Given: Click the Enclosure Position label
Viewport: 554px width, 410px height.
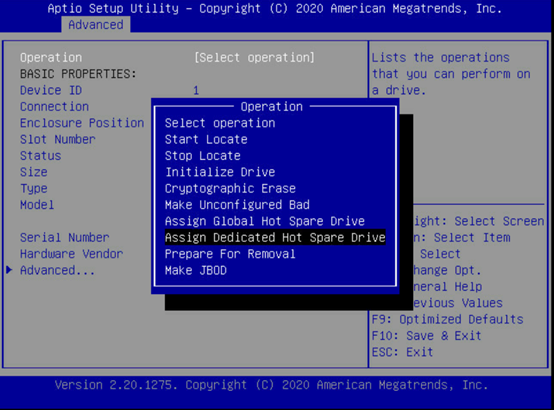Looking at the screenshot, I should coord(82,123).
